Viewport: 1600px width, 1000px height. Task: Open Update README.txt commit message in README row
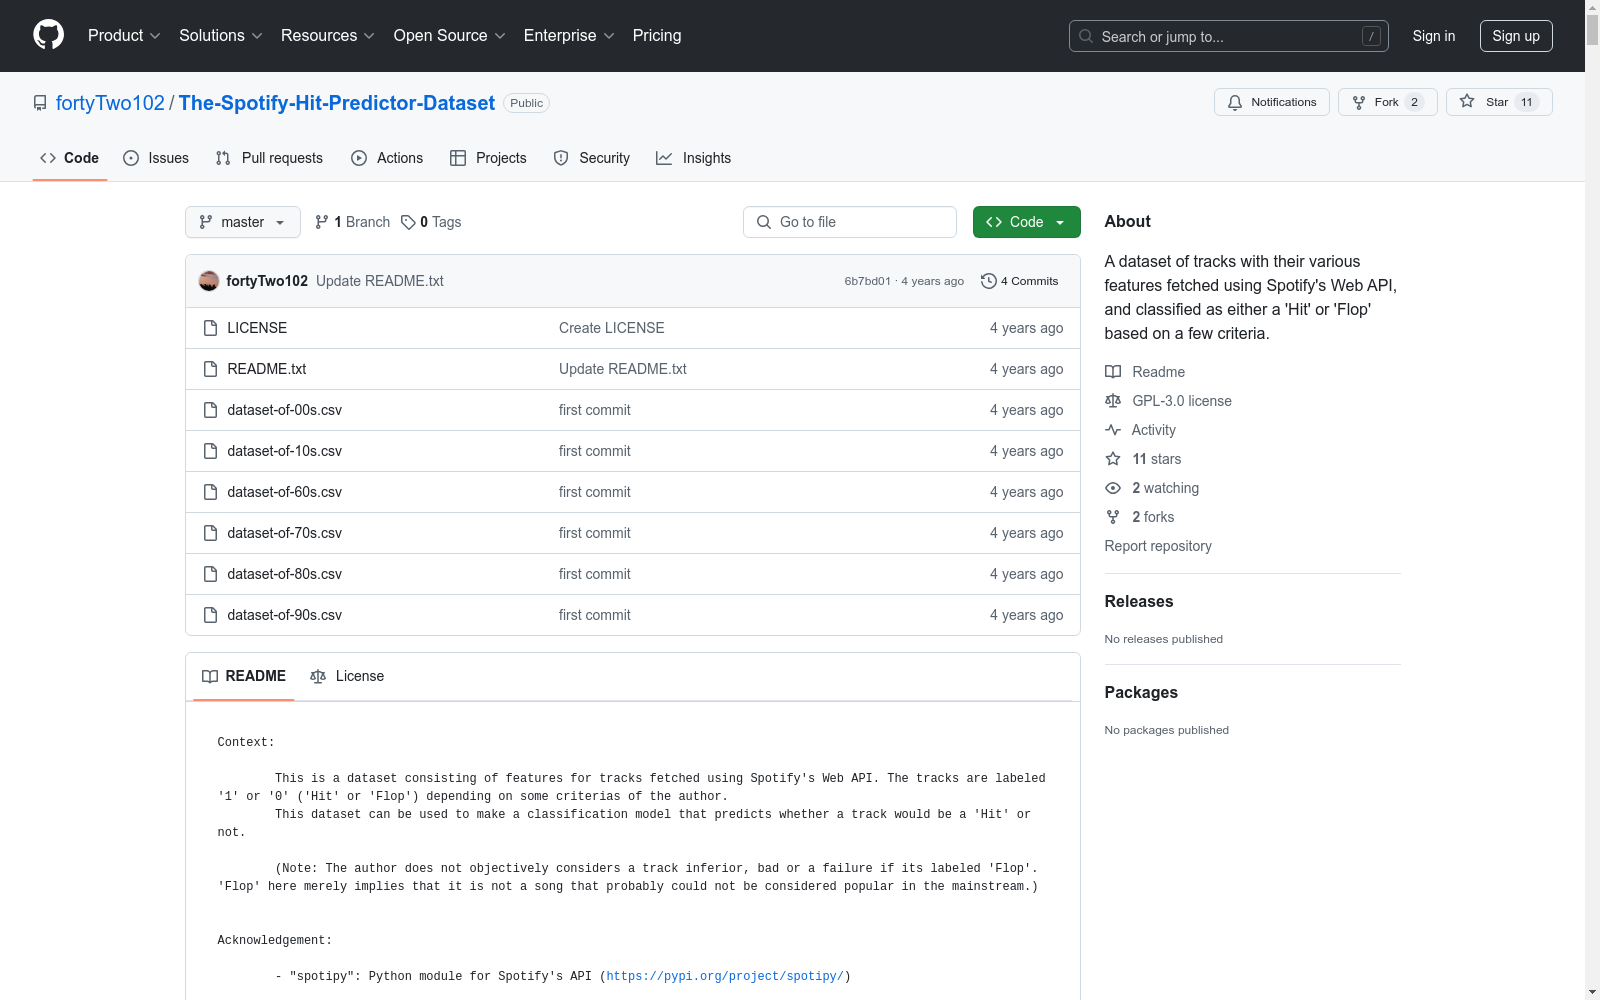[623, 369]
